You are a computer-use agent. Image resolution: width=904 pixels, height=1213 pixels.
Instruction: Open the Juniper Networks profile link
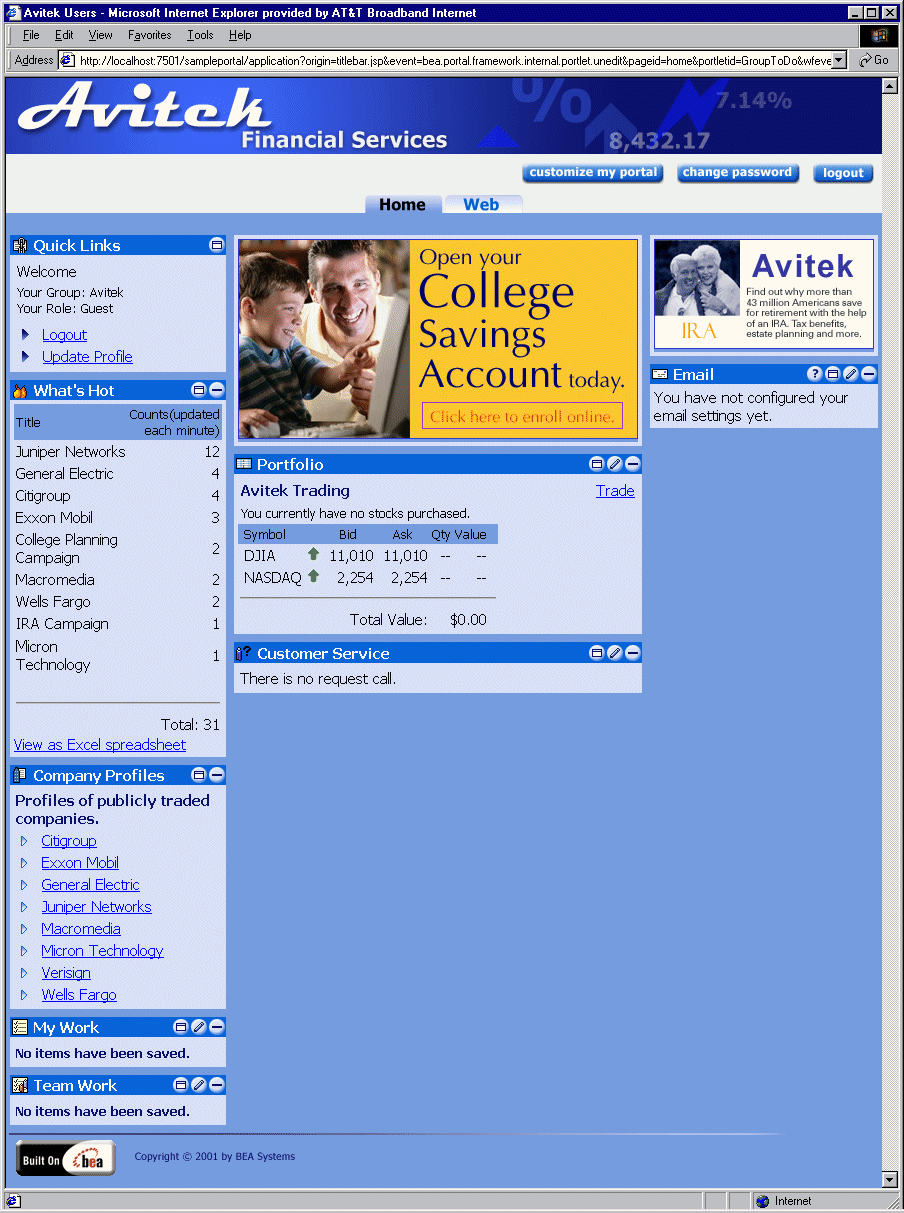(x=96, y=907)
